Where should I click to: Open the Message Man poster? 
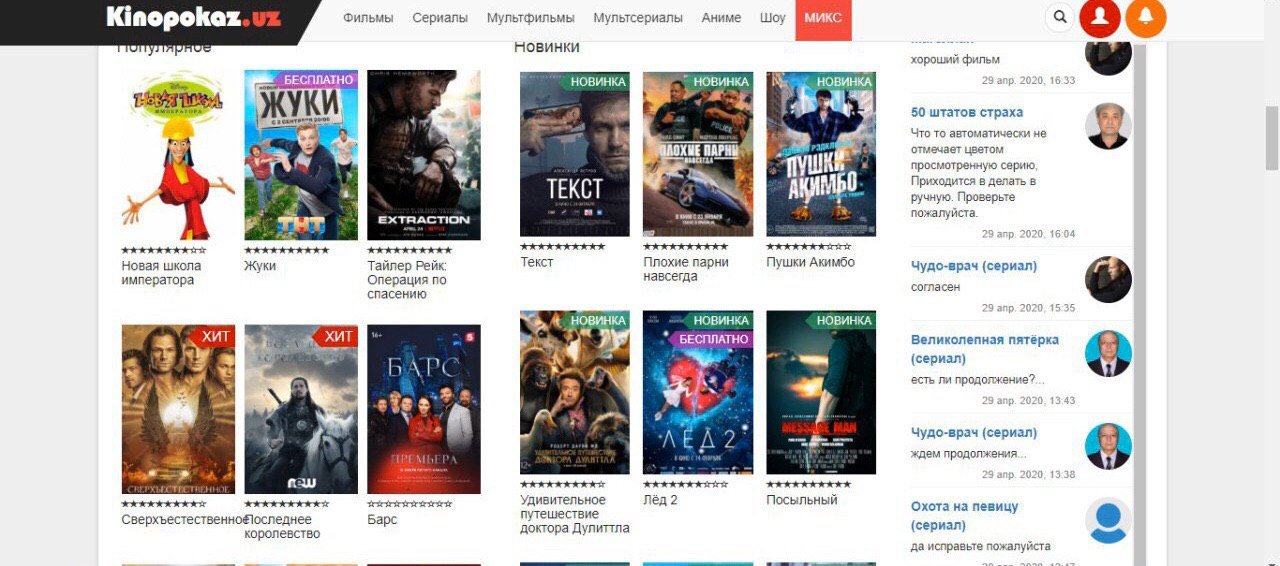[821, 392]
